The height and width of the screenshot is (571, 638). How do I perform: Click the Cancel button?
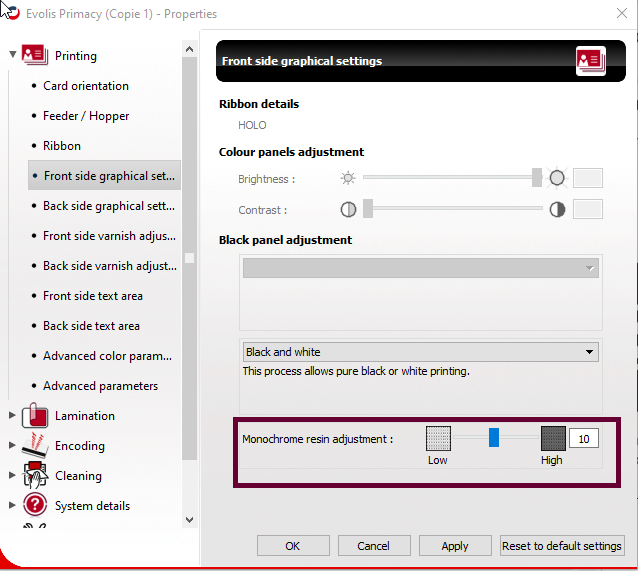(x=374, y=546)
